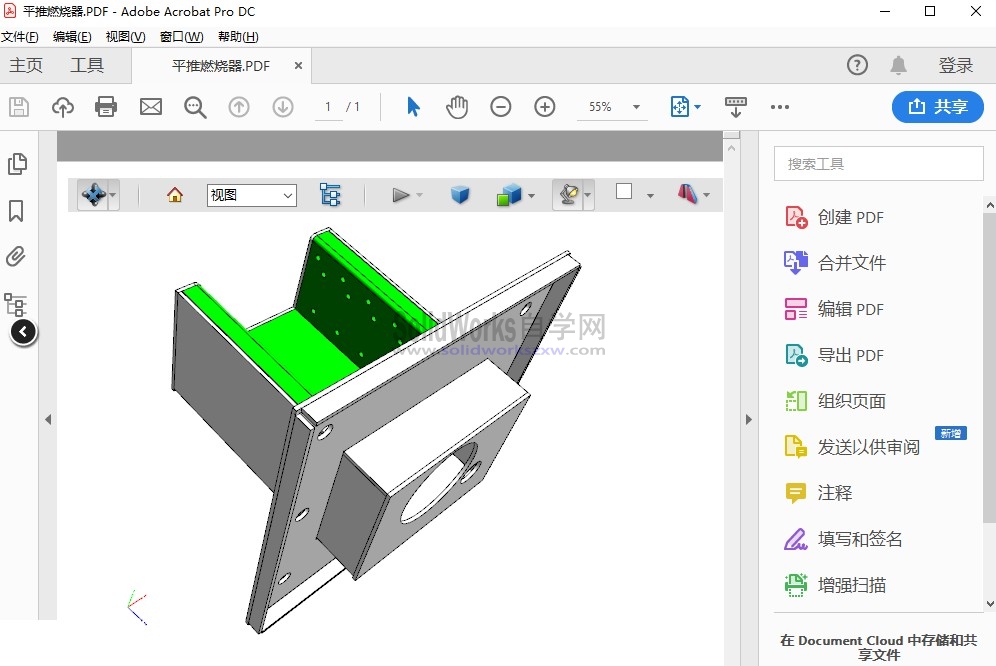Expand the 55% zoom level dropdown
The height and width of the screenshot is (666, 996).
coord(635,107)
